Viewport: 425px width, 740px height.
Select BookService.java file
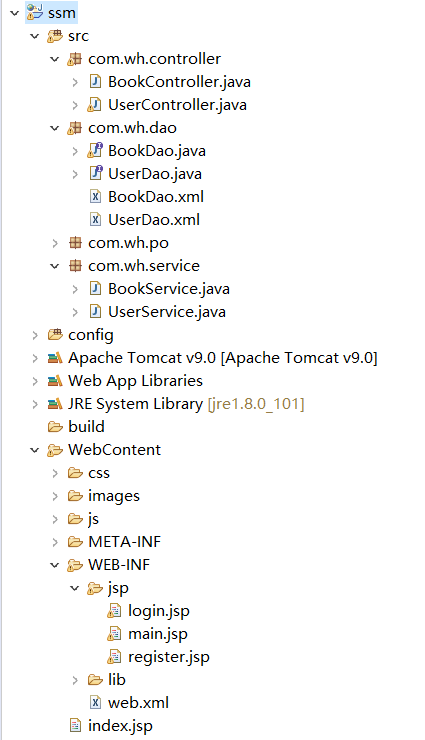click(x=169, y=289)
